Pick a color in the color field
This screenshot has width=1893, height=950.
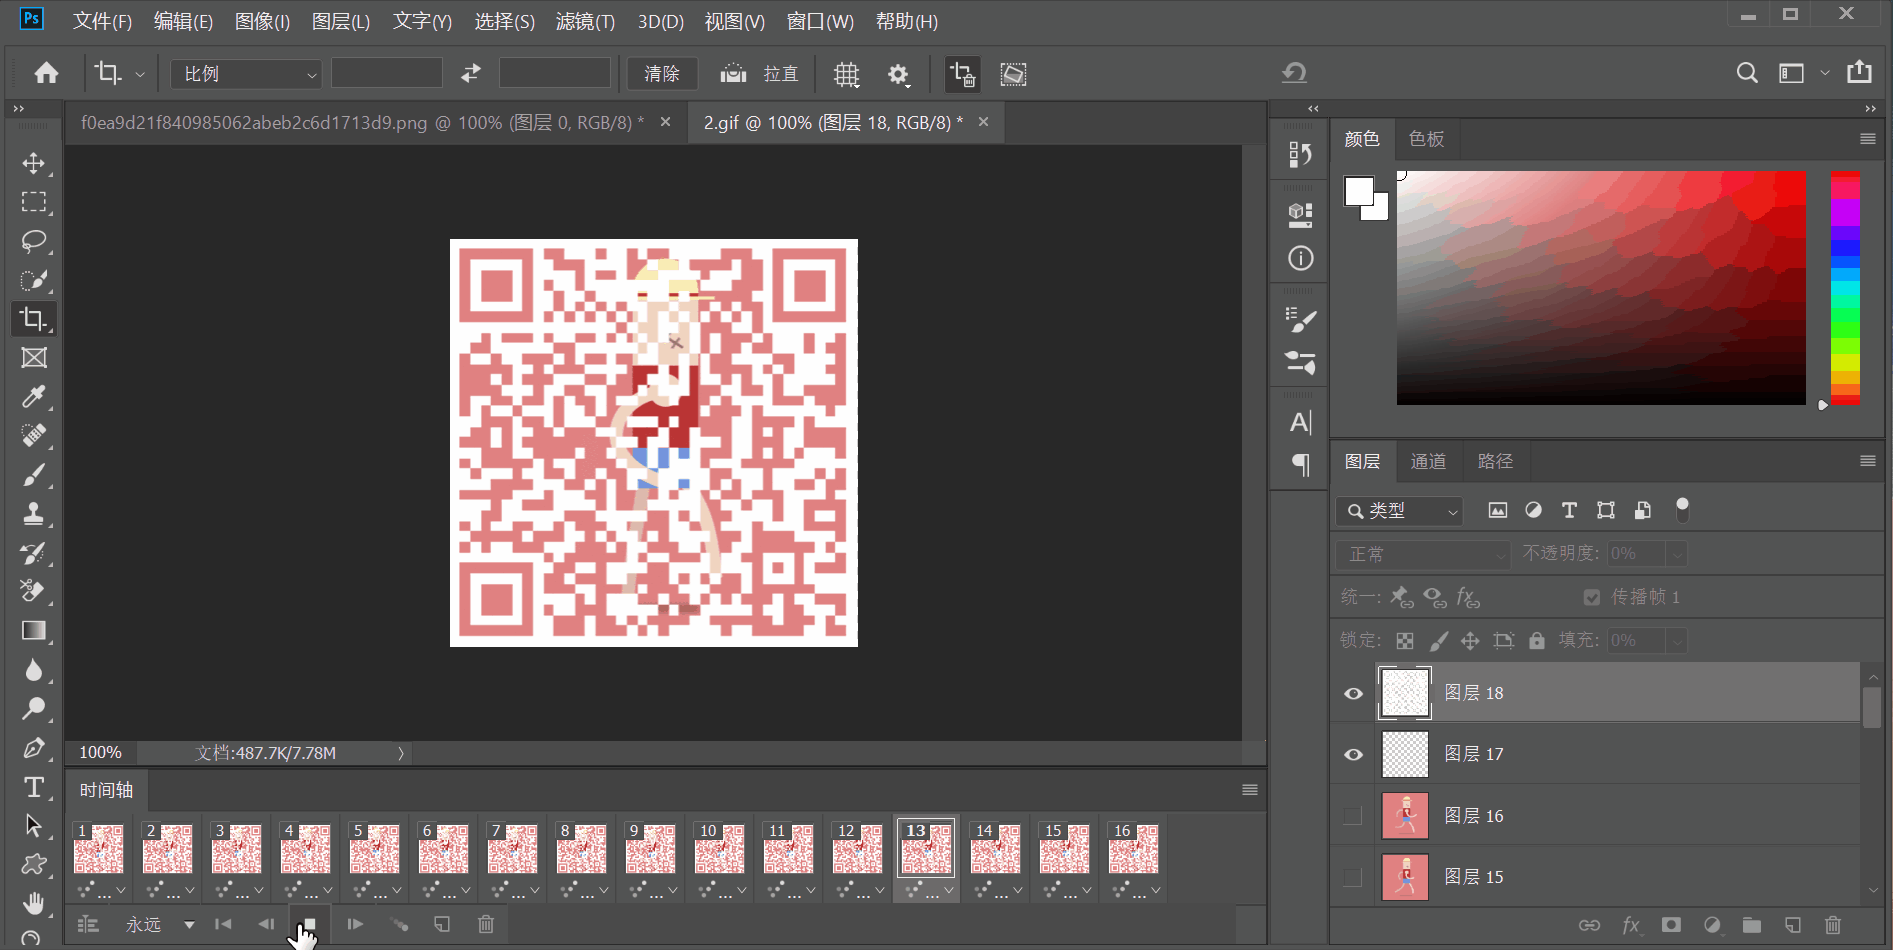tap(1601, 288)
